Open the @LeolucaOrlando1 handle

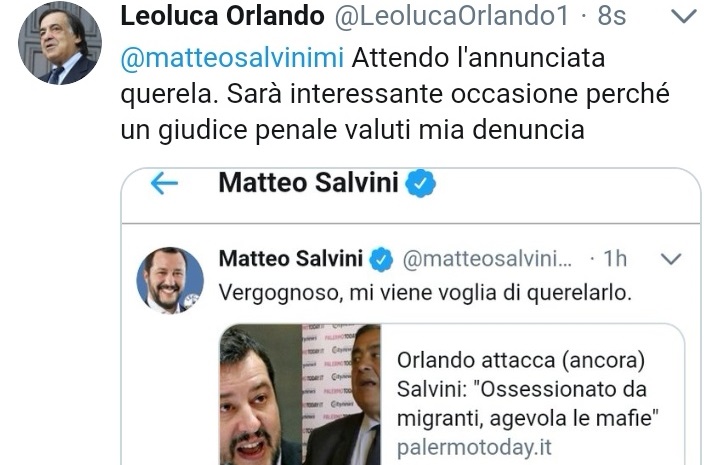pos(452,16)
